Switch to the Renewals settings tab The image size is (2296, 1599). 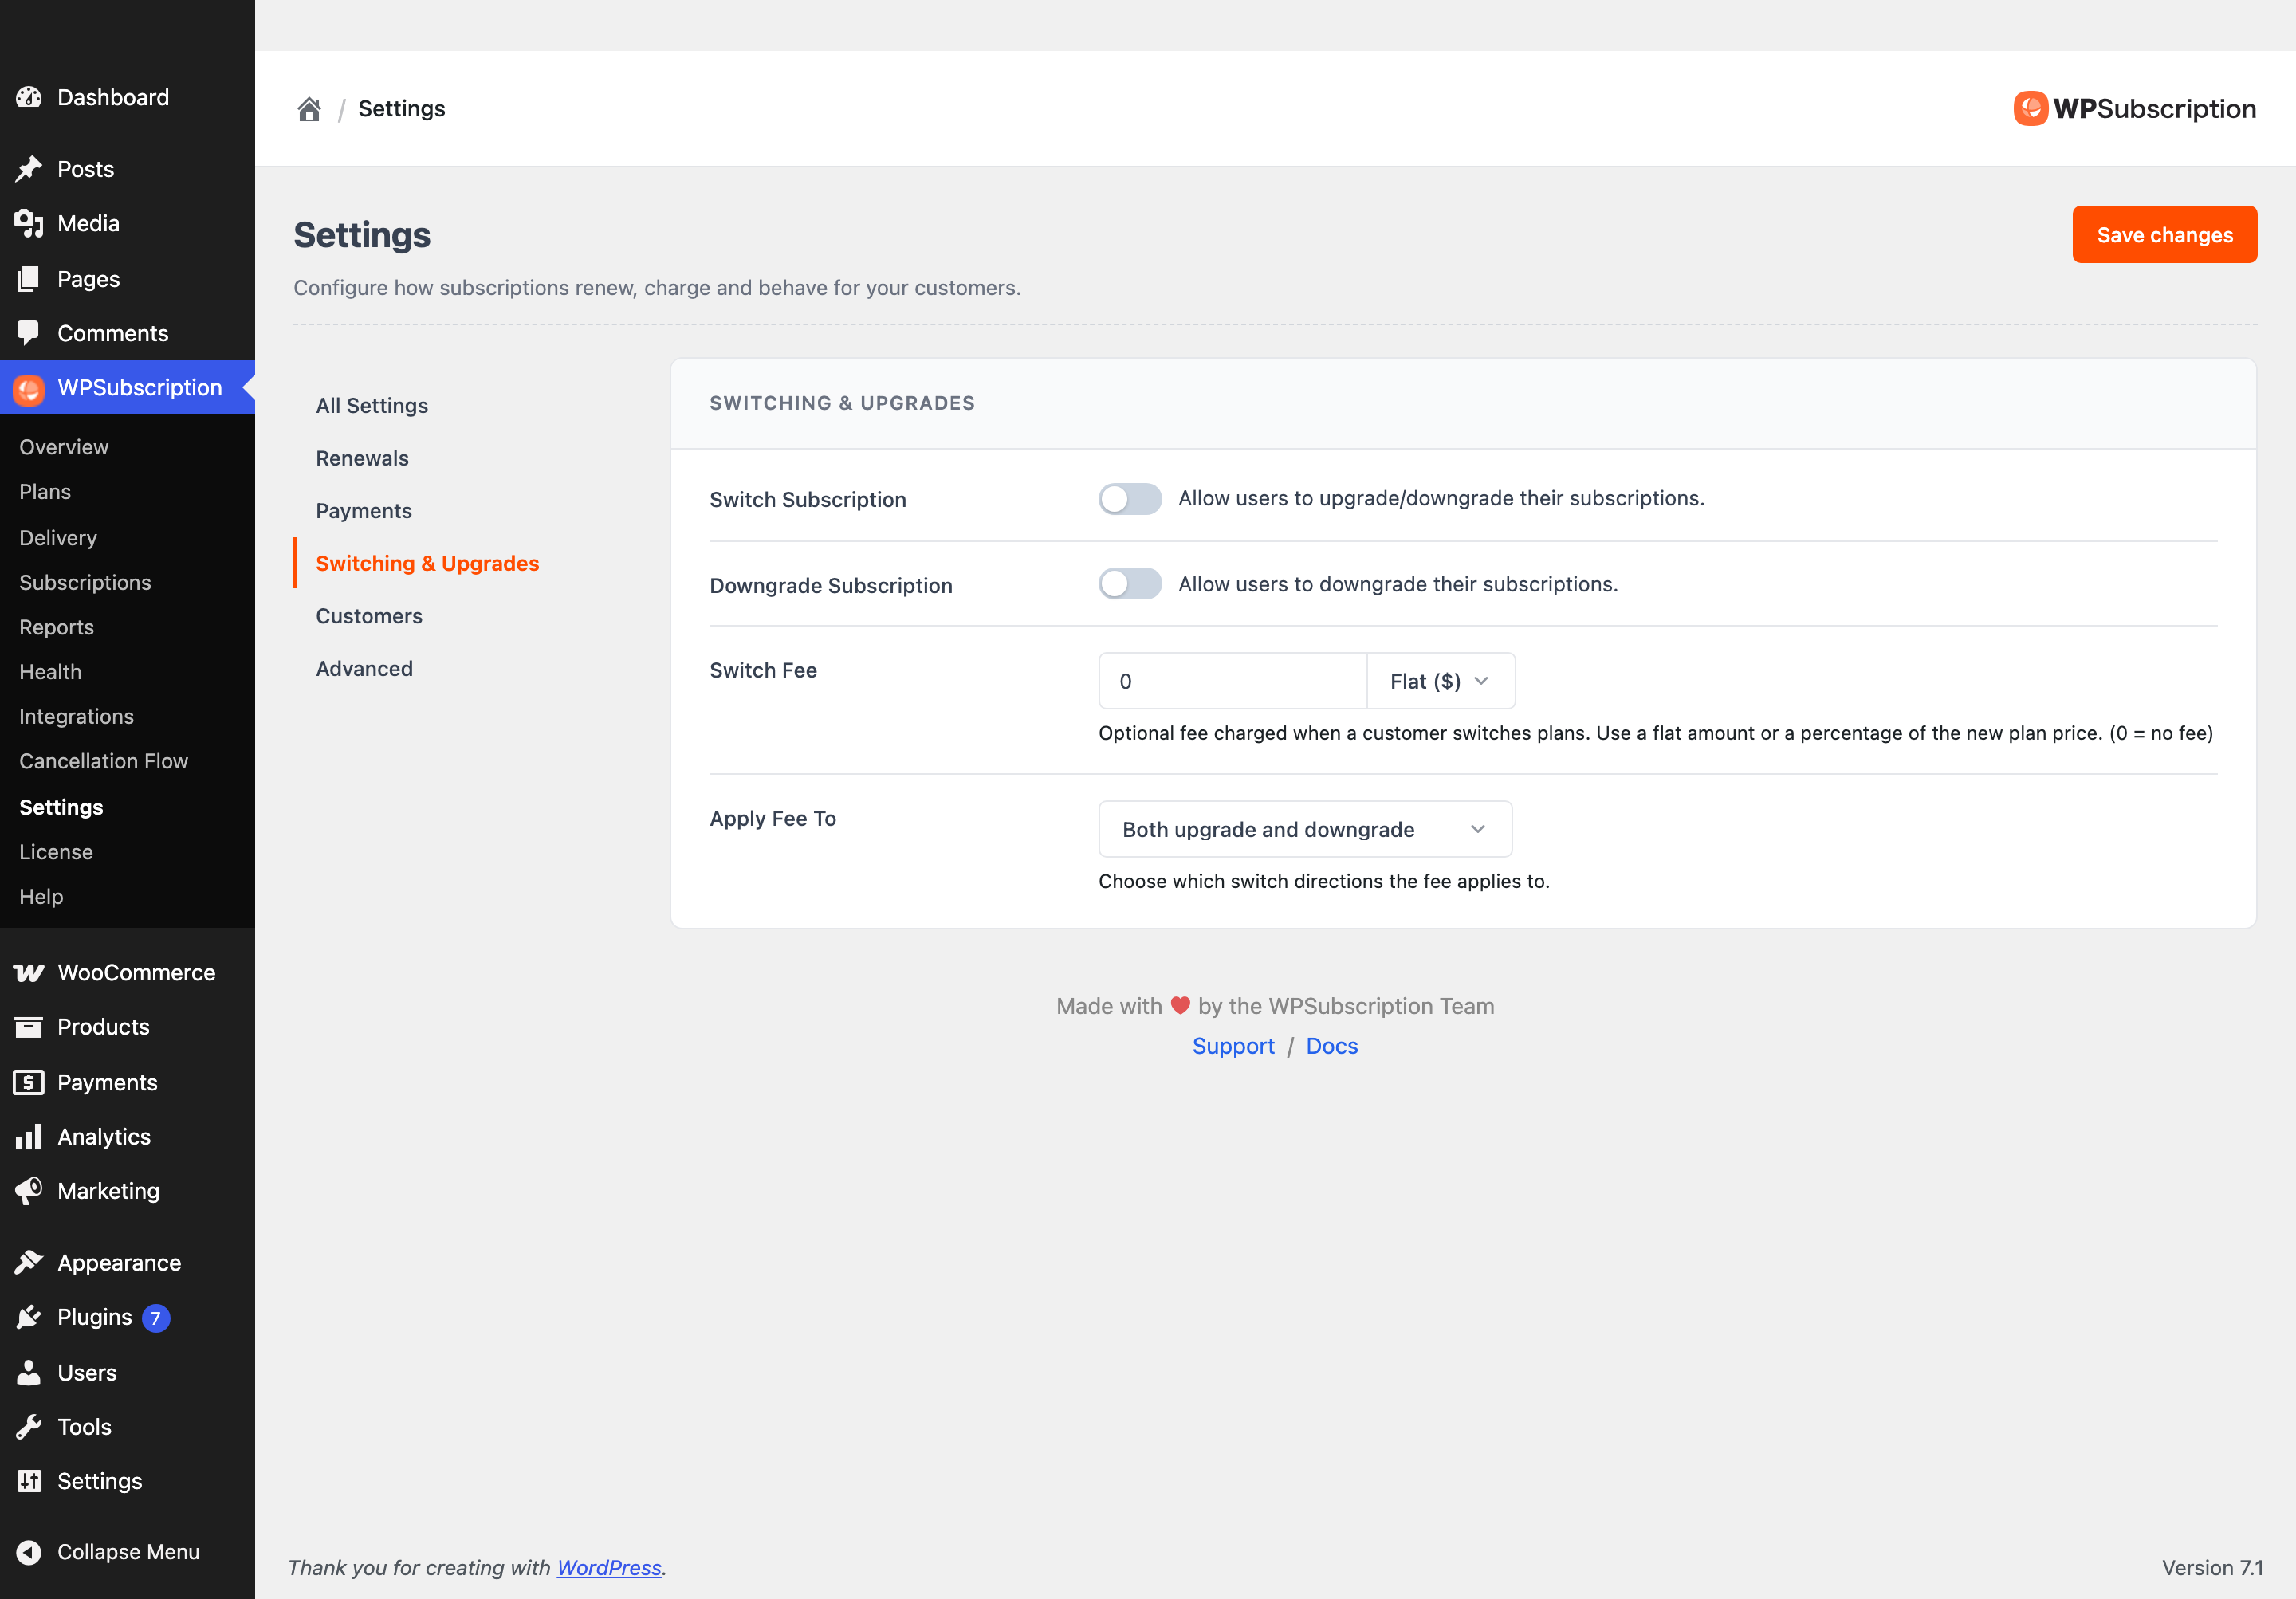coord(362,458)
